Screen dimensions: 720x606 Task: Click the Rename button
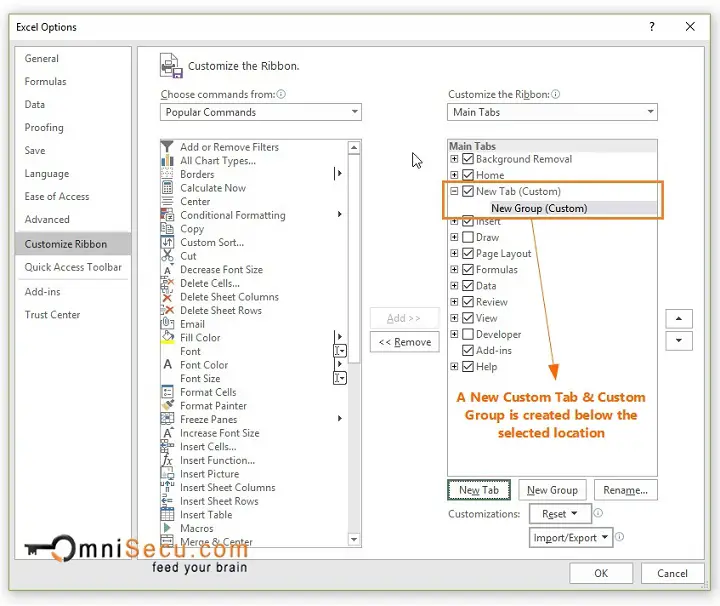(625, 490)
